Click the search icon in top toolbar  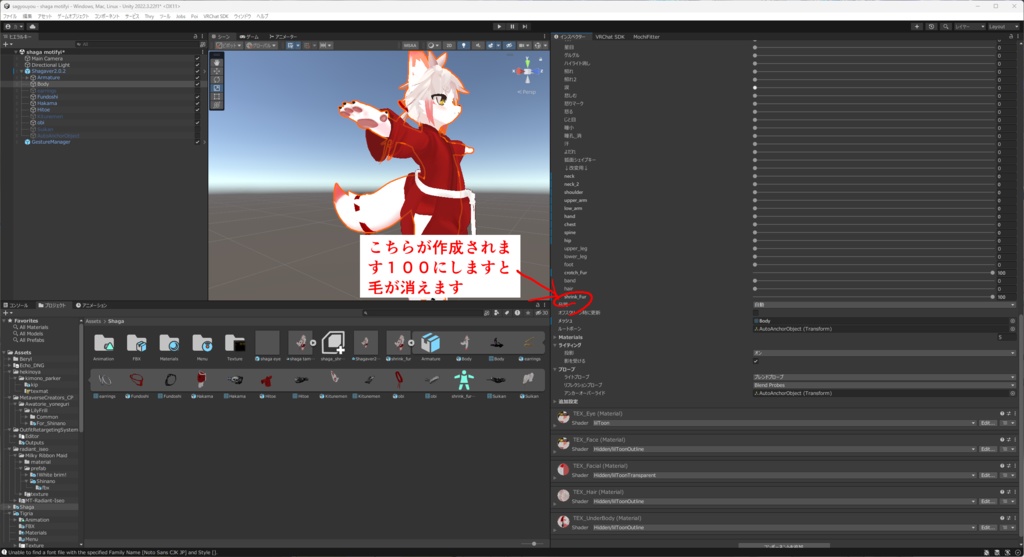click(946, 27)
